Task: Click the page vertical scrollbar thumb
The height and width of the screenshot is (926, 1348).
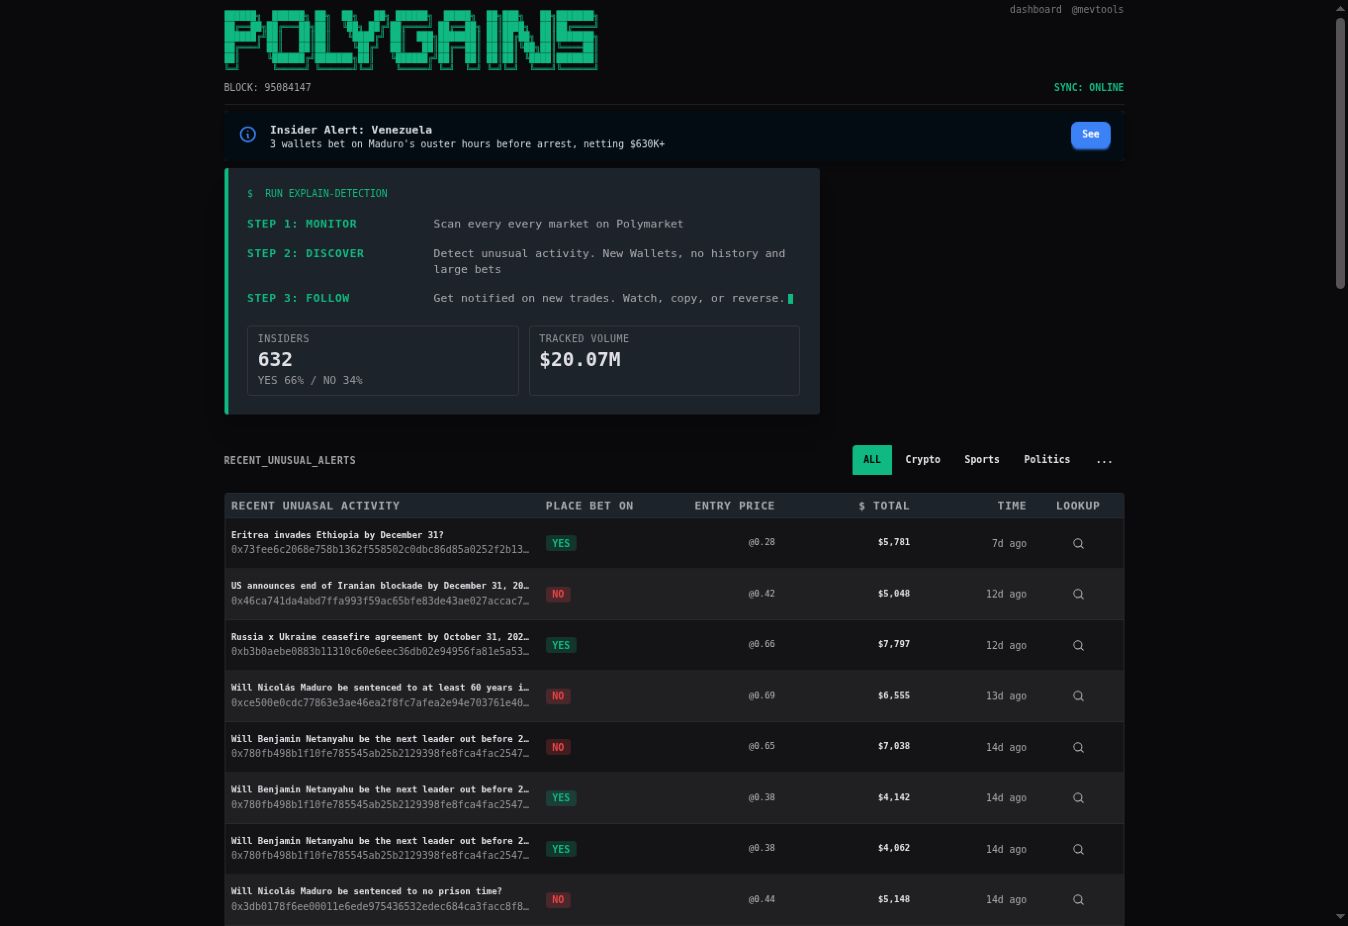Action: pos(1340,153)
